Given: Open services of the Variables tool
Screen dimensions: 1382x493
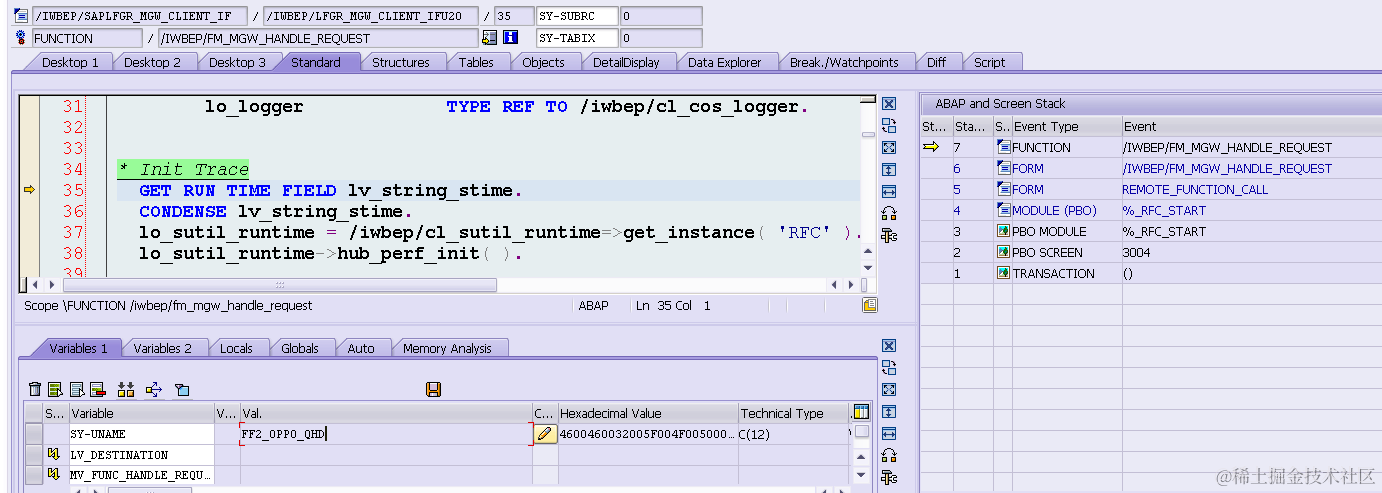Looking at the screenshot, I should click(x=888, y=477).
